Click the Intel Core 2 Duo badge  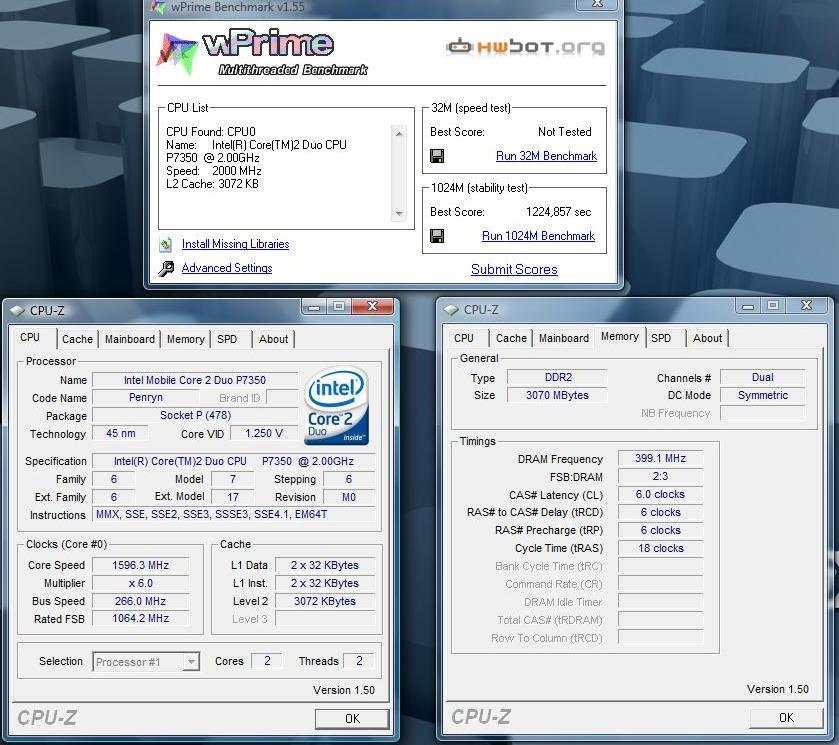(x=337, y=406)
